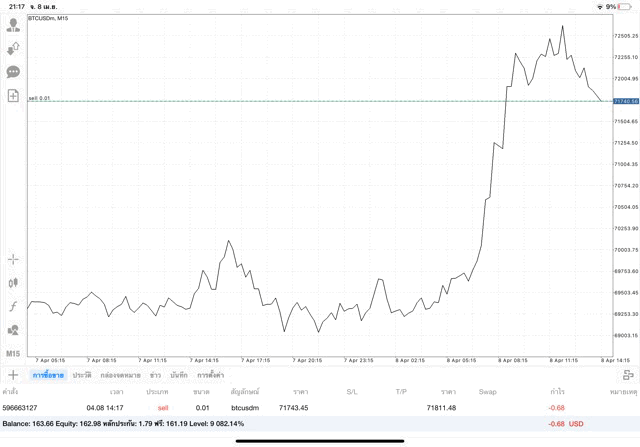
Task: Open the candlestick chart type icon
Action: (x=13, y=283)
